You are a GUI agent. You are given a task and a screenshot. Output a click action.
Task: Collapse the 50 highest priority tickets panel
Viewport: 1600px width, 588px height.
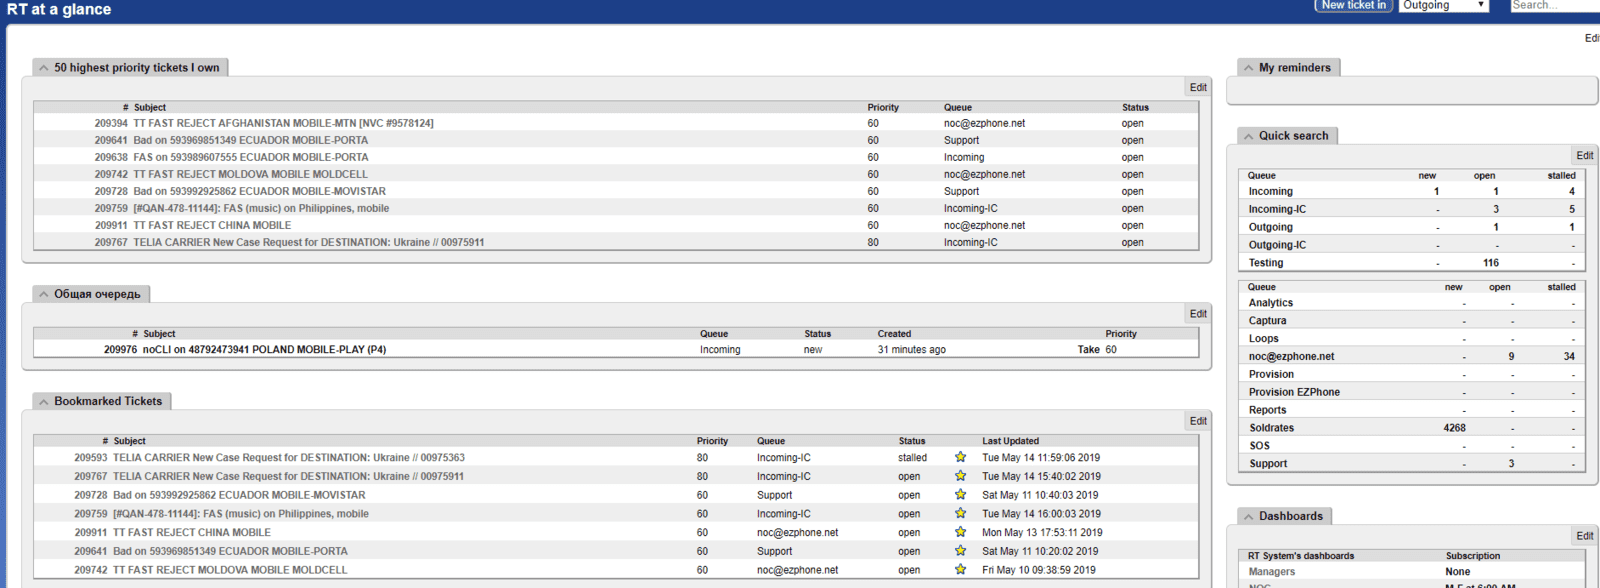[x=44, y=68]
